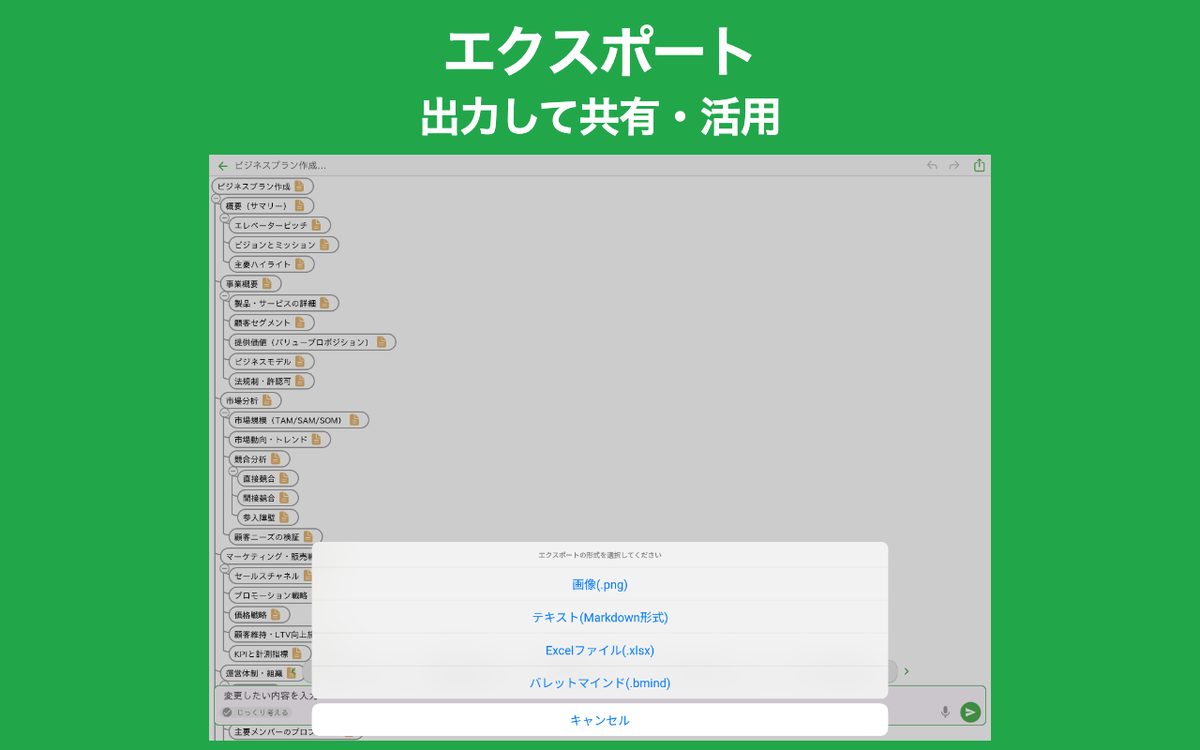1200x750 pixels.
Task: Click the ビジネスプラン作成... title text
Action: click(280, 166)
